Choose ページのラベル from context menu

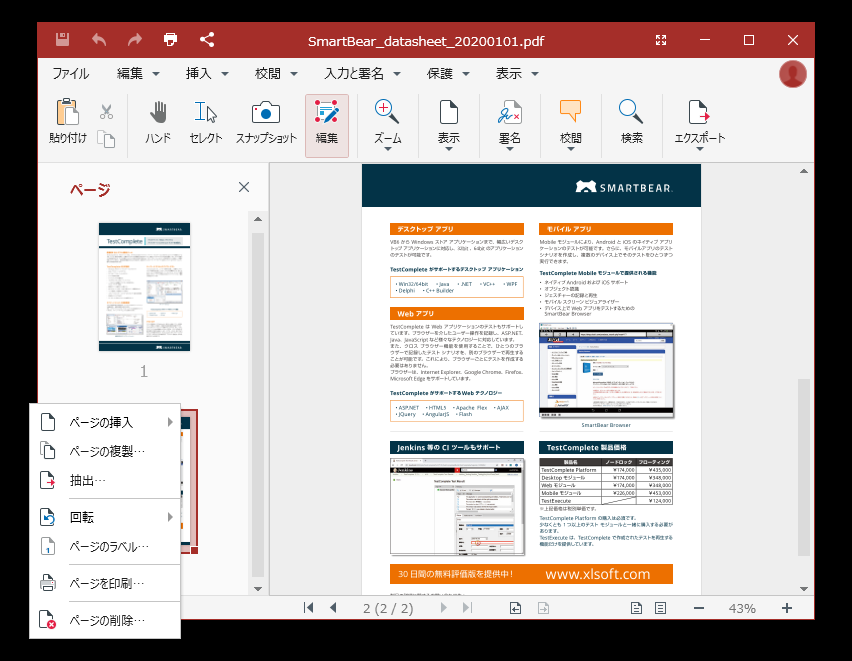pos(105,546)
